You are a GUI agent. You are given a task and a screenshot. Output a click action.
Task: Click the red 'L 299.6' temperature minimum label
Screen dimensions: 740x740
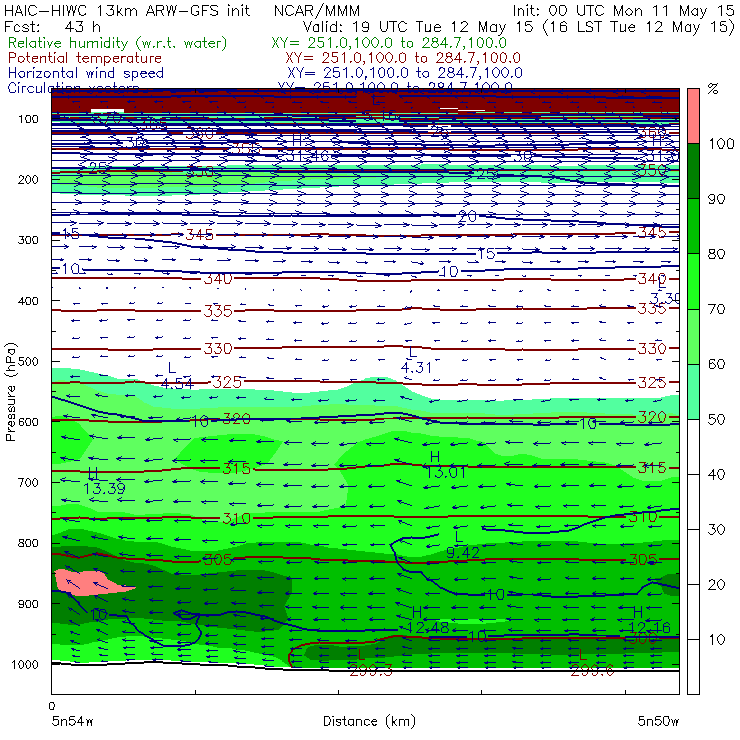pos(592,663)
